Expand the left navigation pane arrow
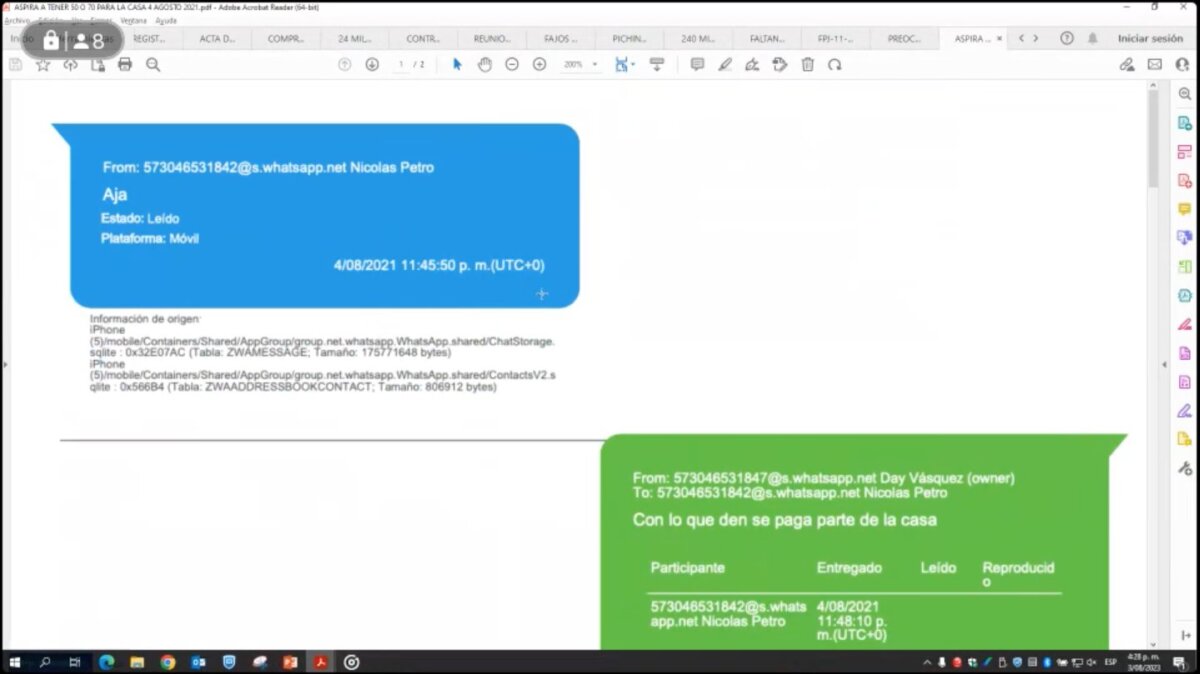This screenshot has width=1200, height=674. pyautogui.click(x=5, y=365)
